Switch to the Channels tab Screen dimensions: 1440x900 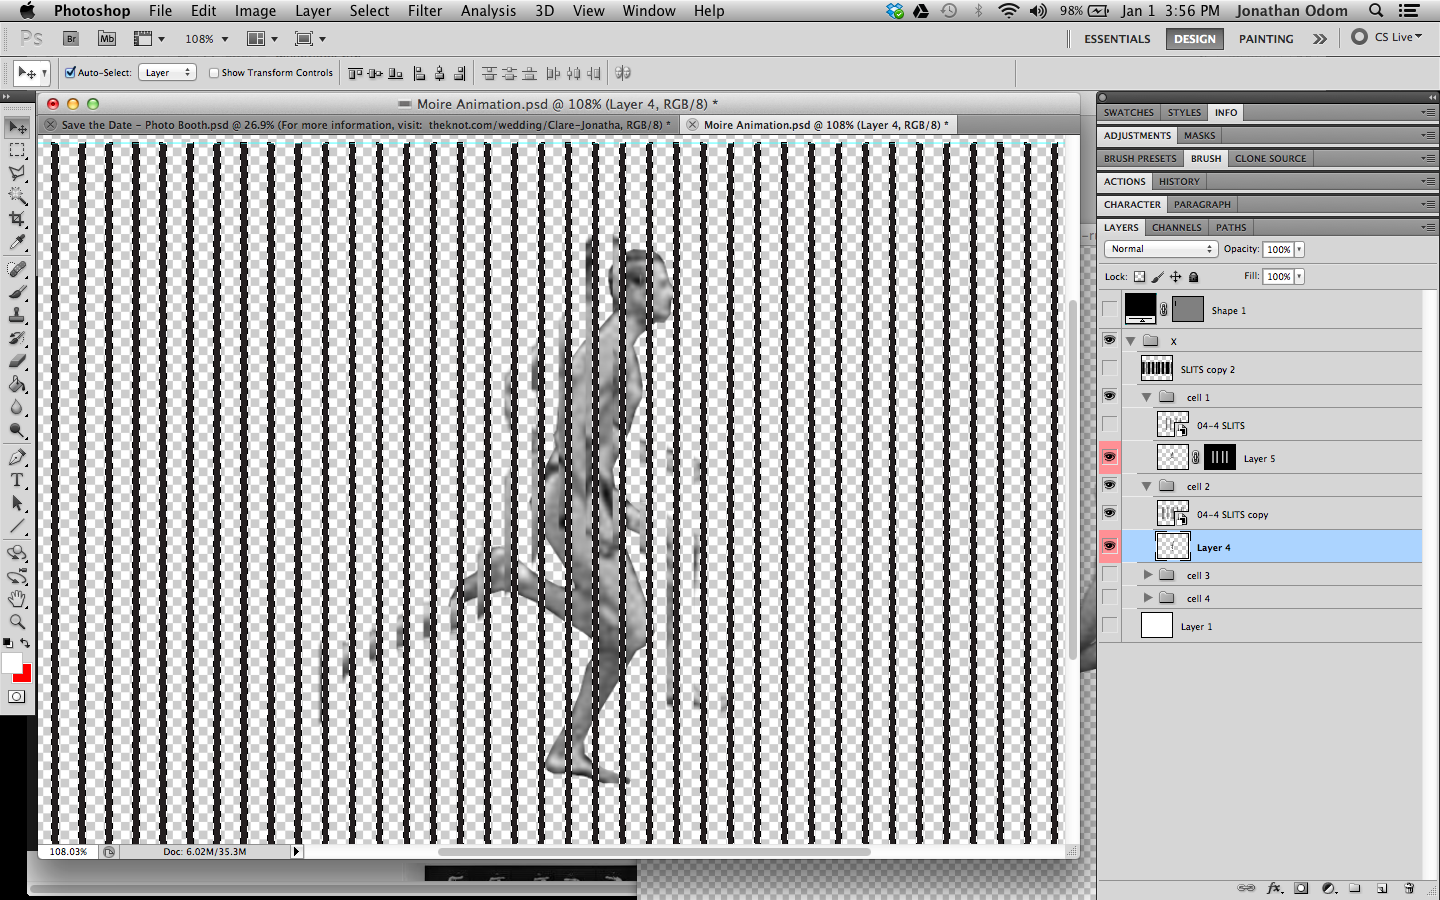[x=1176, y=227]
